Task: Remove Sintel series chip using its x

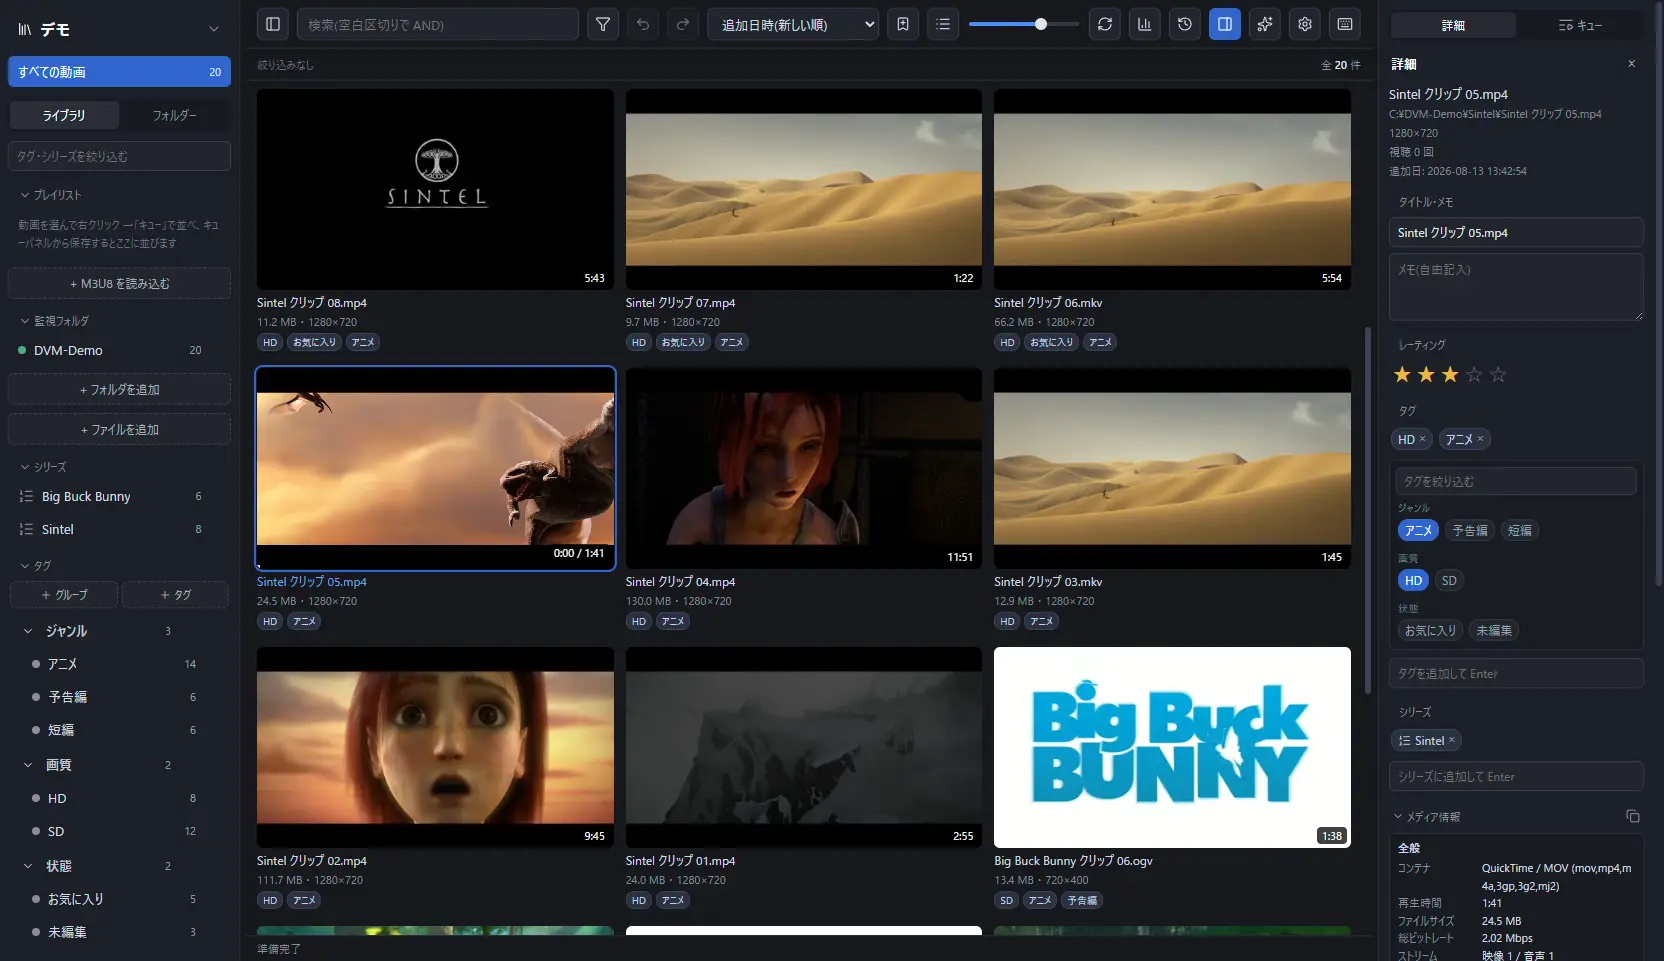Action: [1452, 740]
